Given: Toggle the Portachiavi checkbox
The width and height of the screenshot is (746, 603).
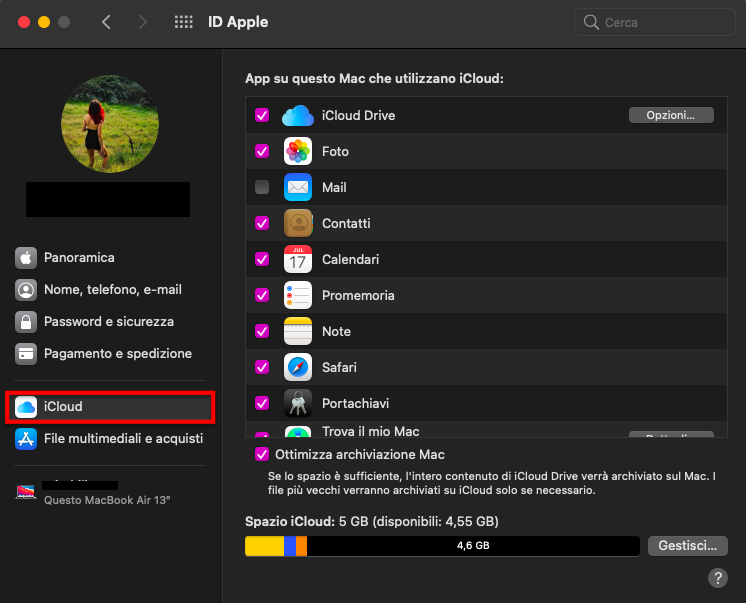Looking at the screenshot, I should pos(262,403).
